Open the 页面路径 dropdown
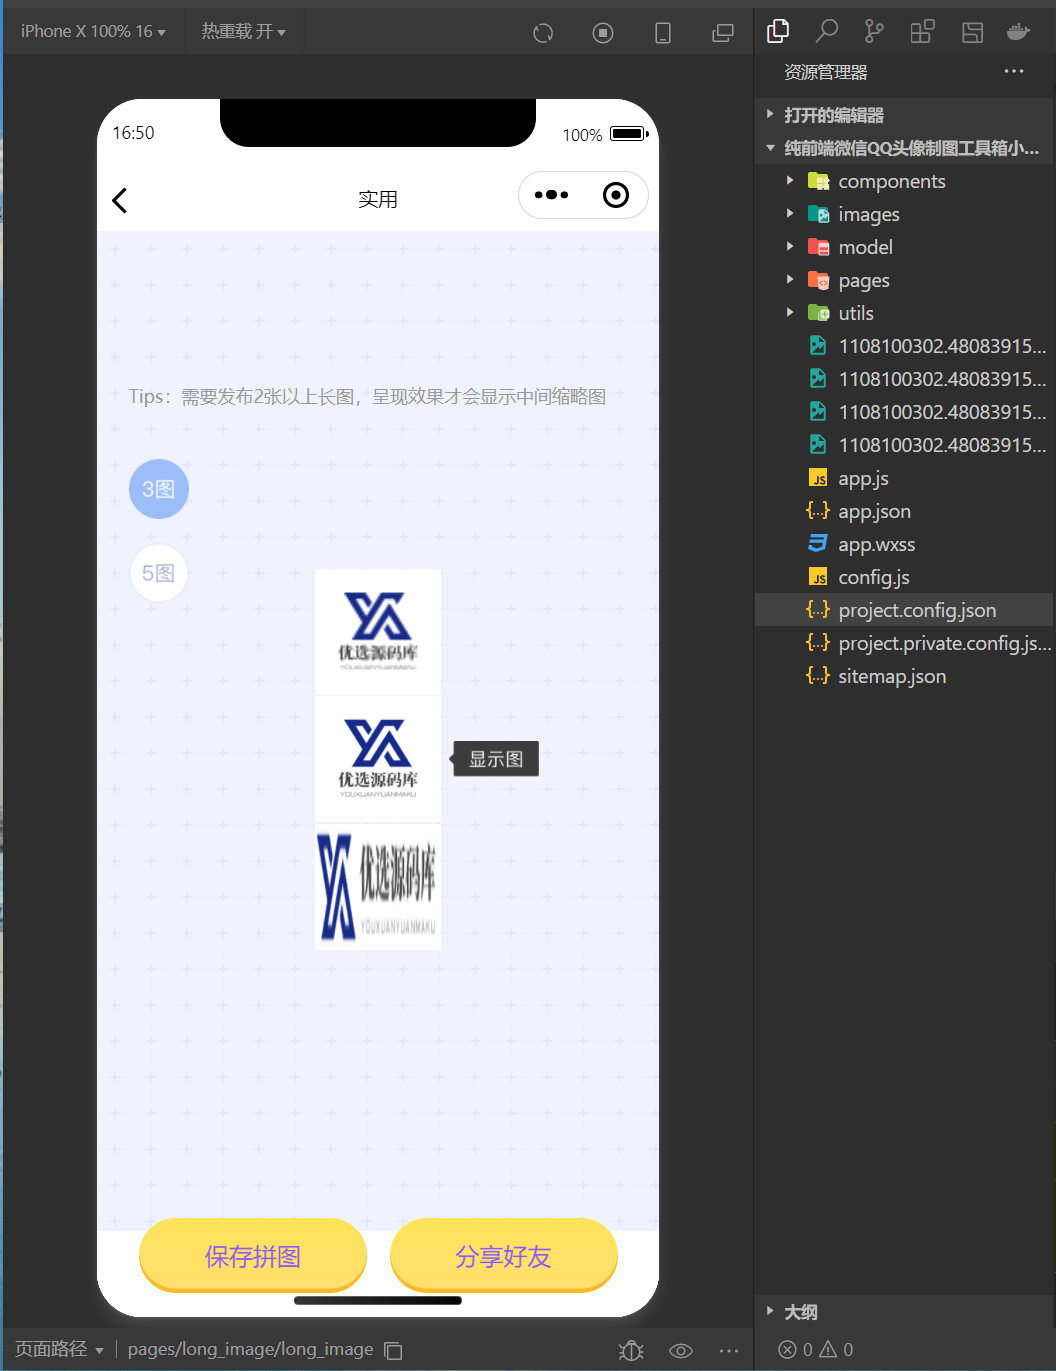This screenshot has height=1371, width=1056. (x=59, y=1349)
